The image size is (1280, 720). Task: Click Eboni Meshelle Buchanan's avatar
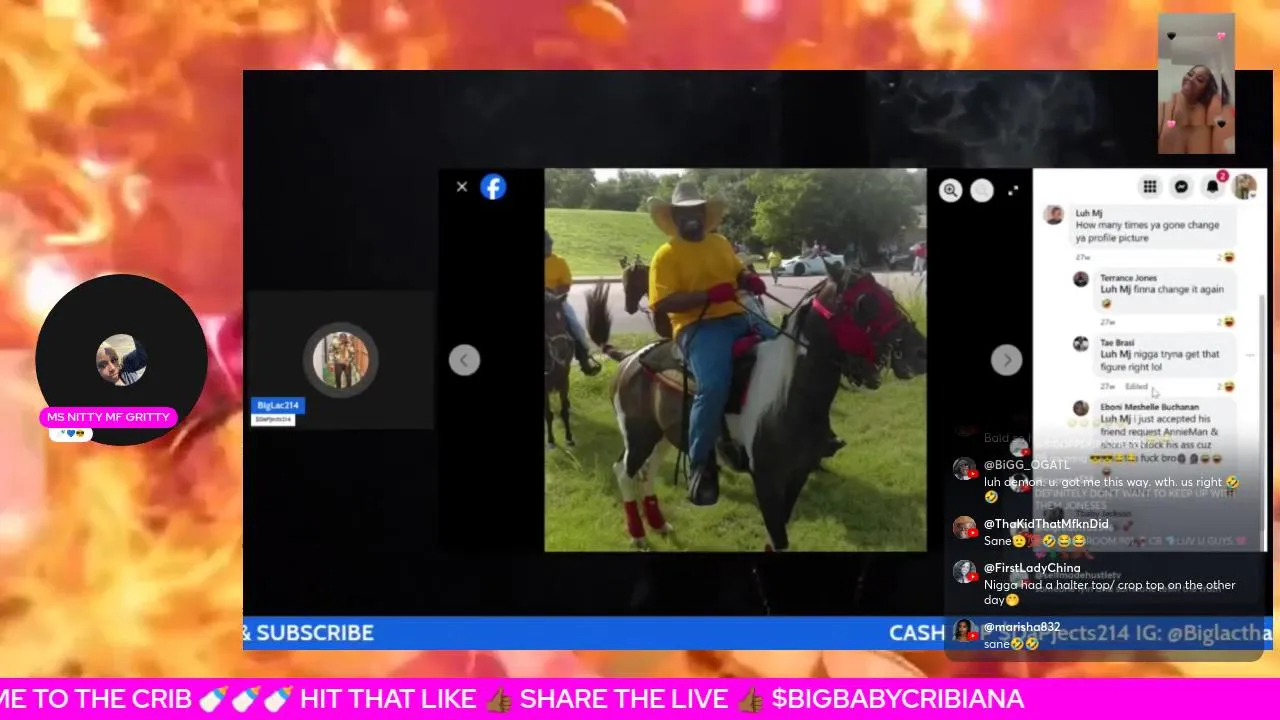(x=1081, y=408)
